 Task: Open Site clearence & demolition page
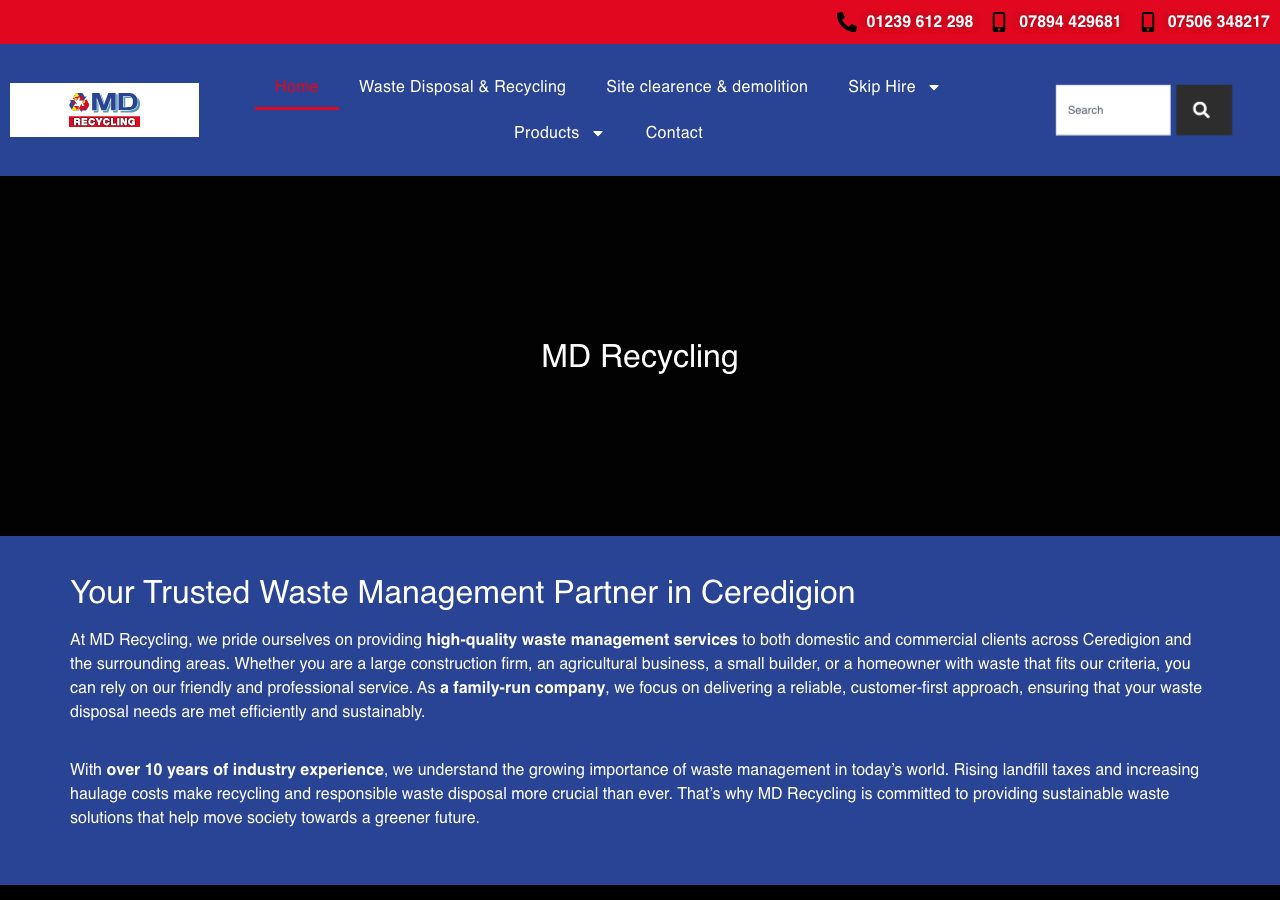point(707,87)
